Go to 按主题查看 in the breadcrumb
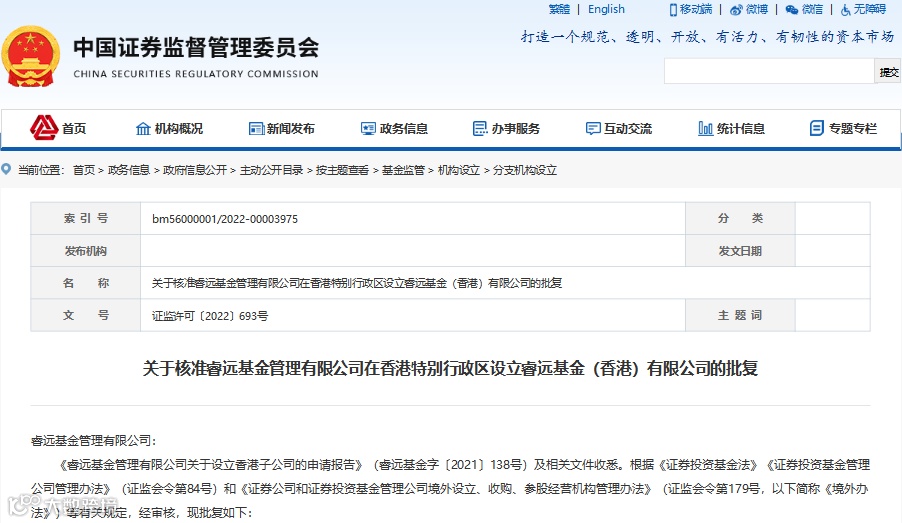The width and height of the screenshot is (902, 523). pos(342,170)
